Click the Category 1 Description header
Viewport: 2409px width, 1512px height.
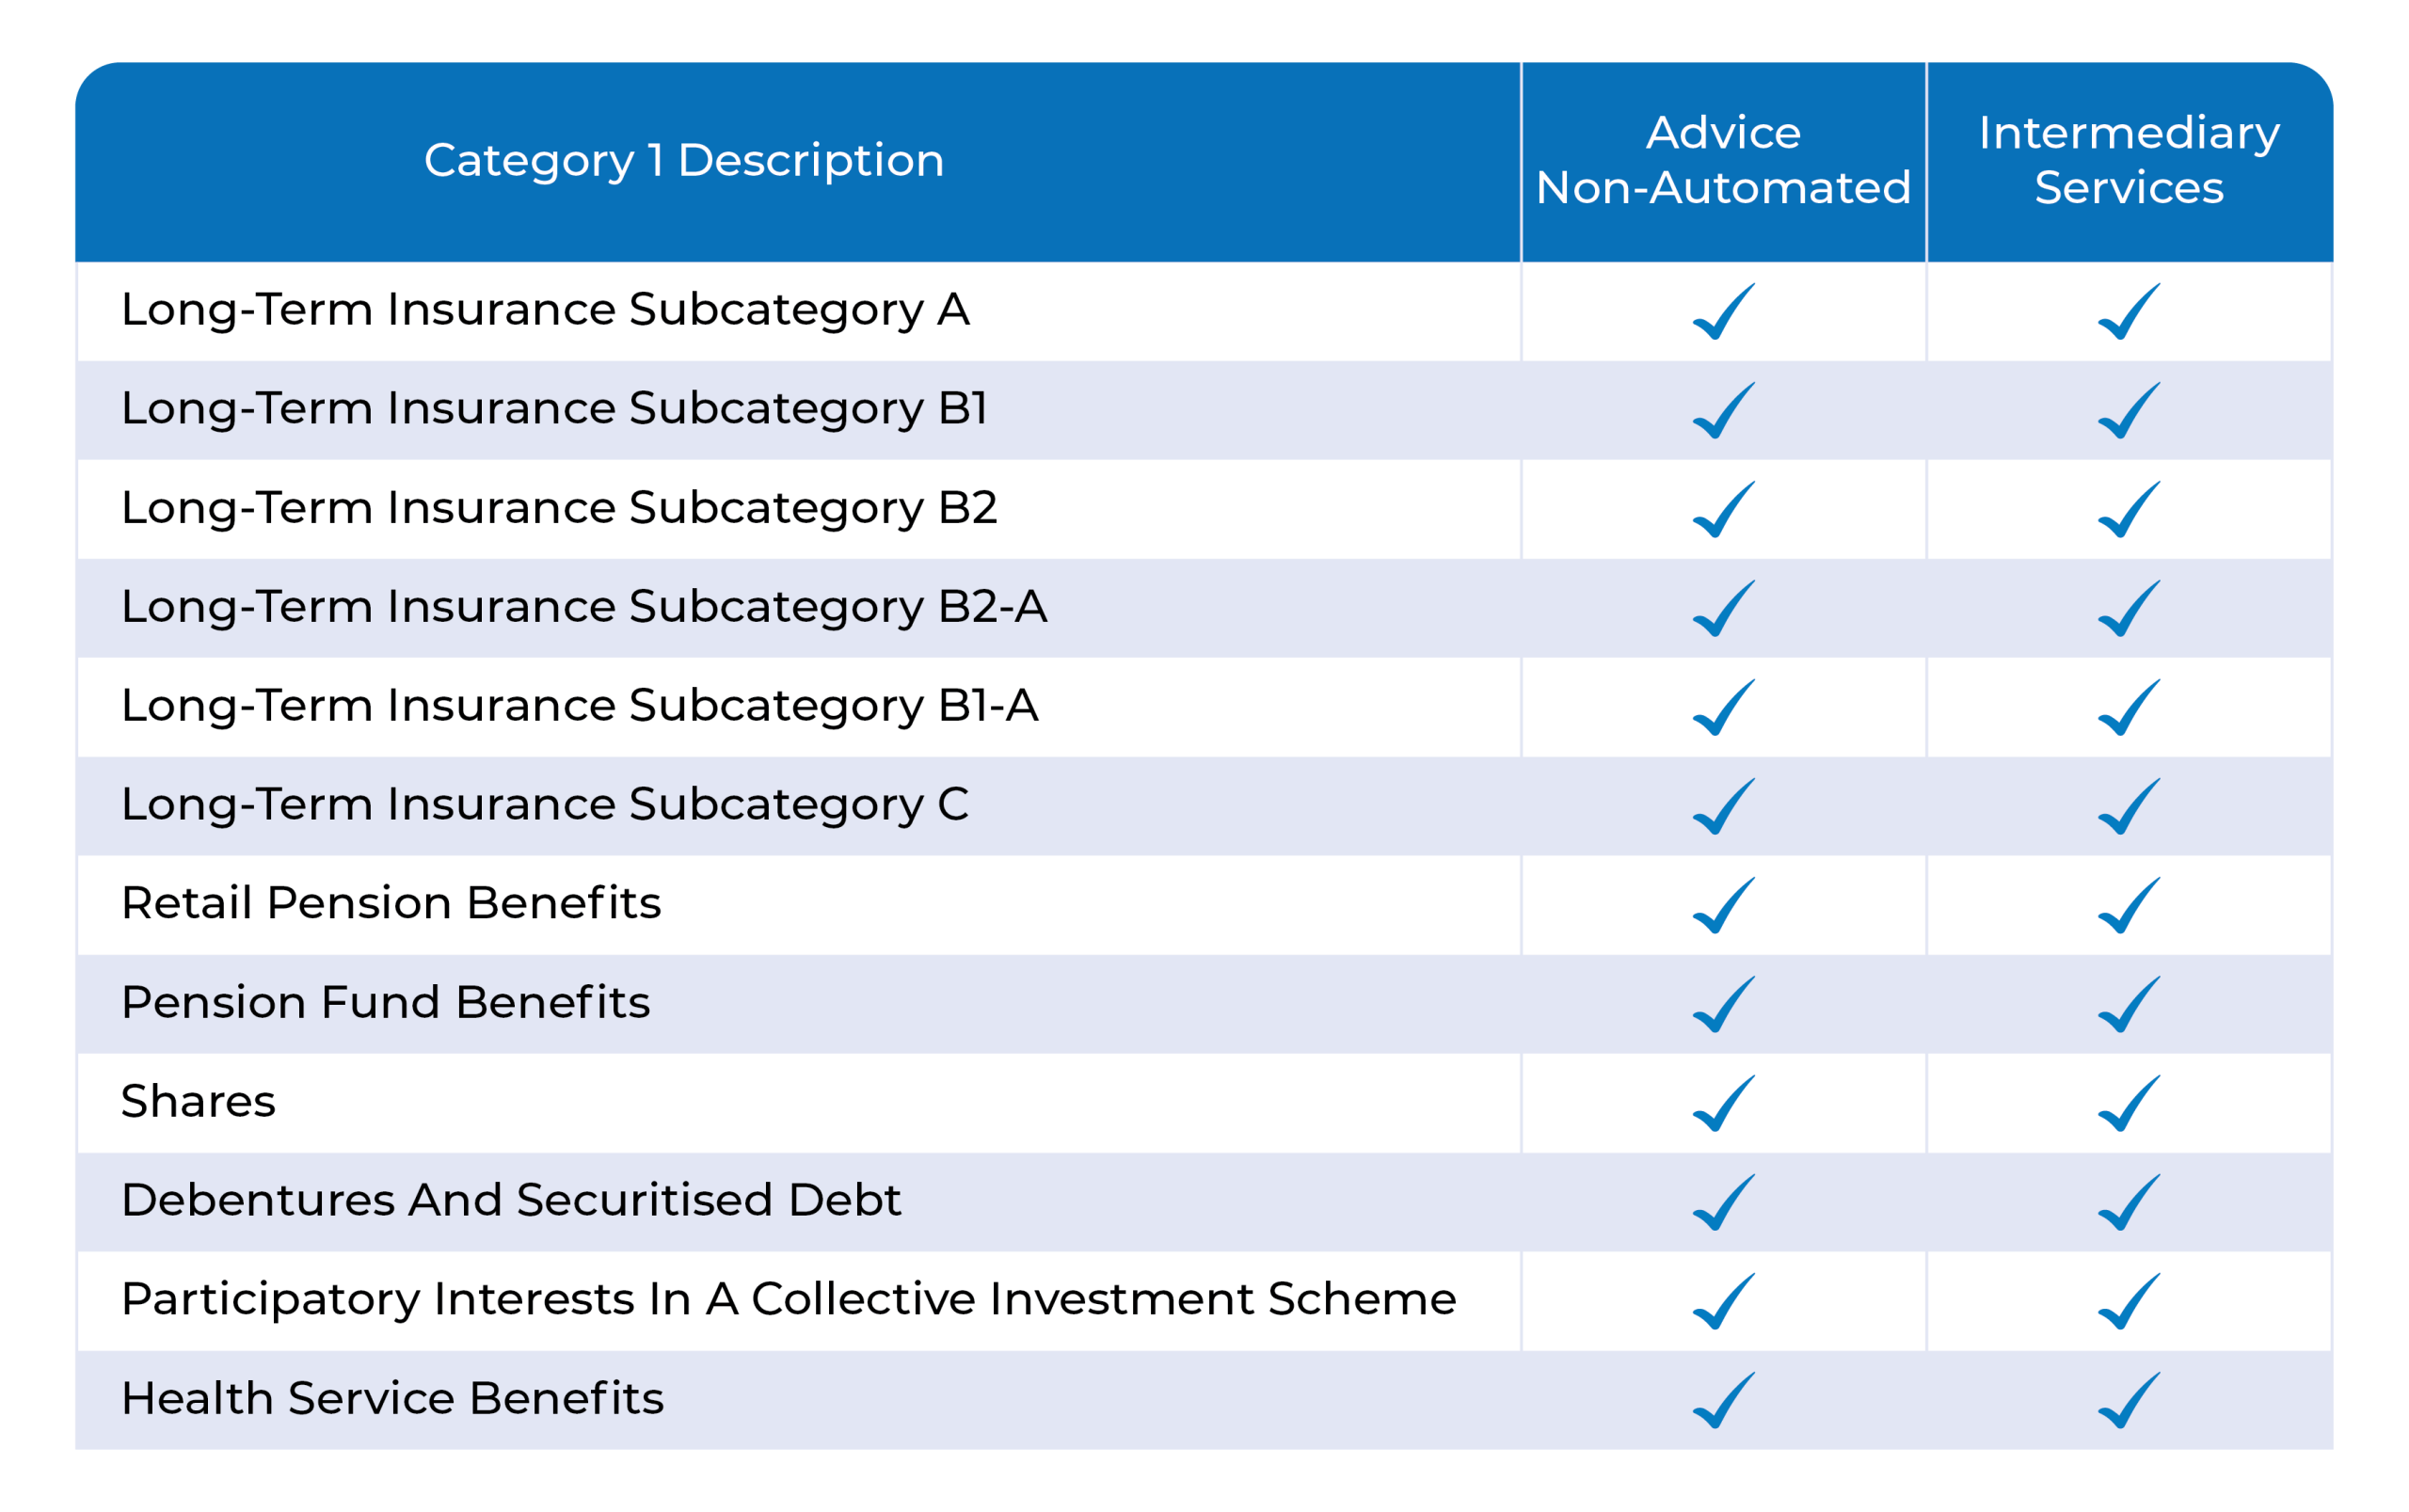(x=684, y=161)
